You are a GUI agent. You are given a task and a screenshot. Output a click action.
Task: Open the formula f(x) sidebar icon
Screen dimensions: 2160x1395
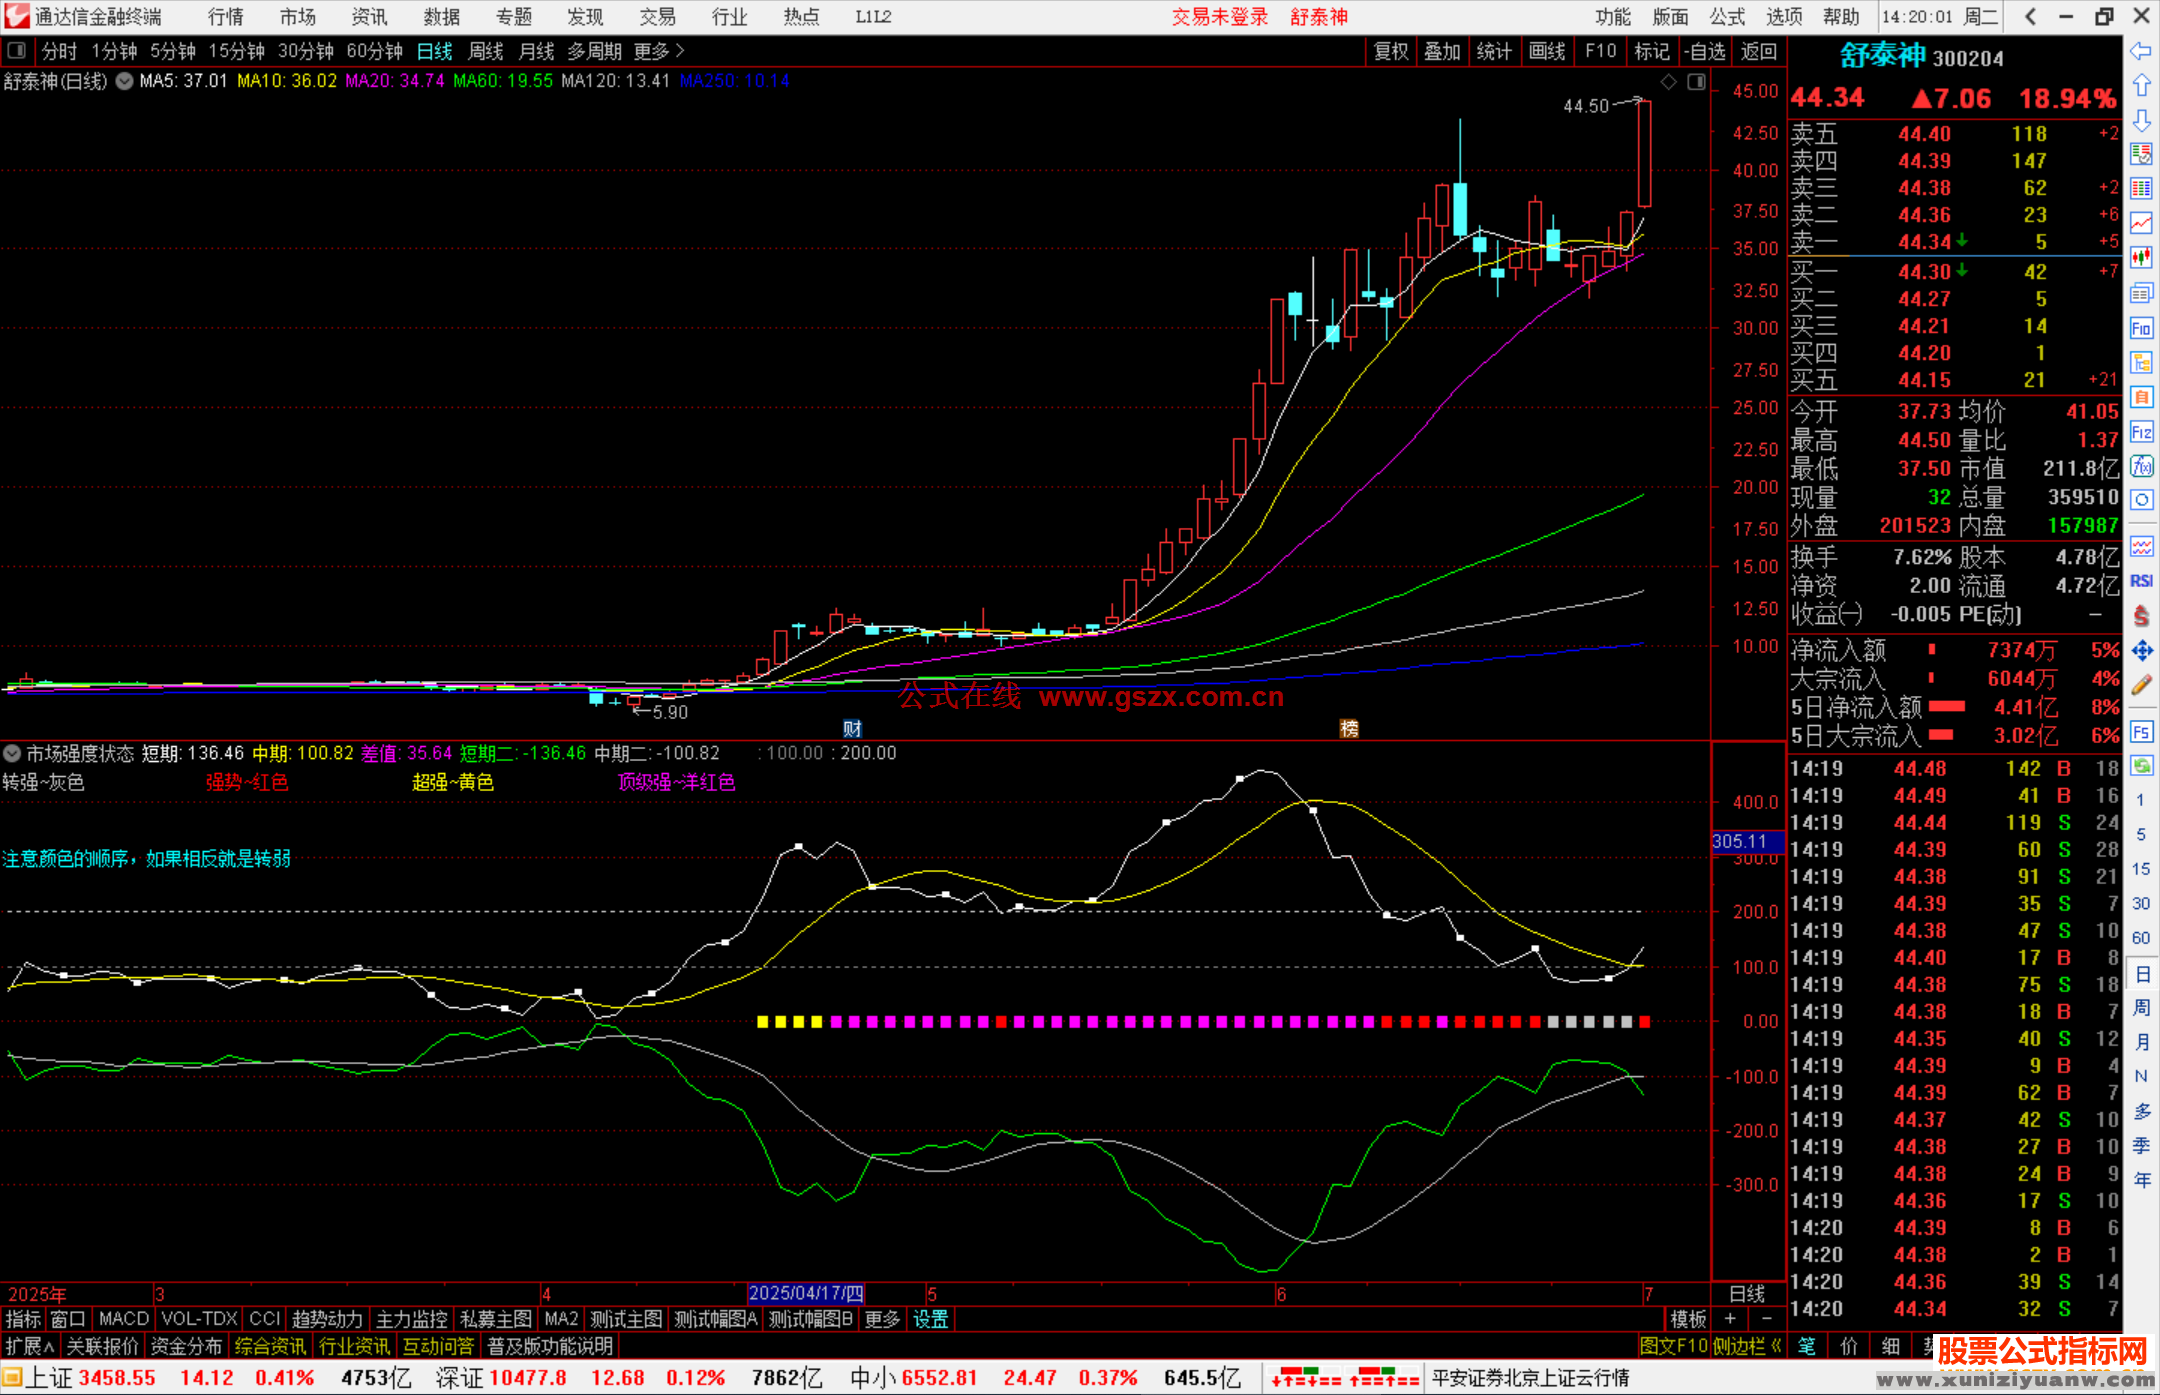pos(2141,467)
